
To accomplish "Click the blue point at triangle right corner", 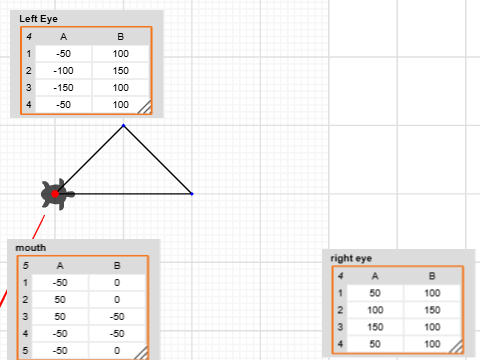I will [x=192, y=194].
